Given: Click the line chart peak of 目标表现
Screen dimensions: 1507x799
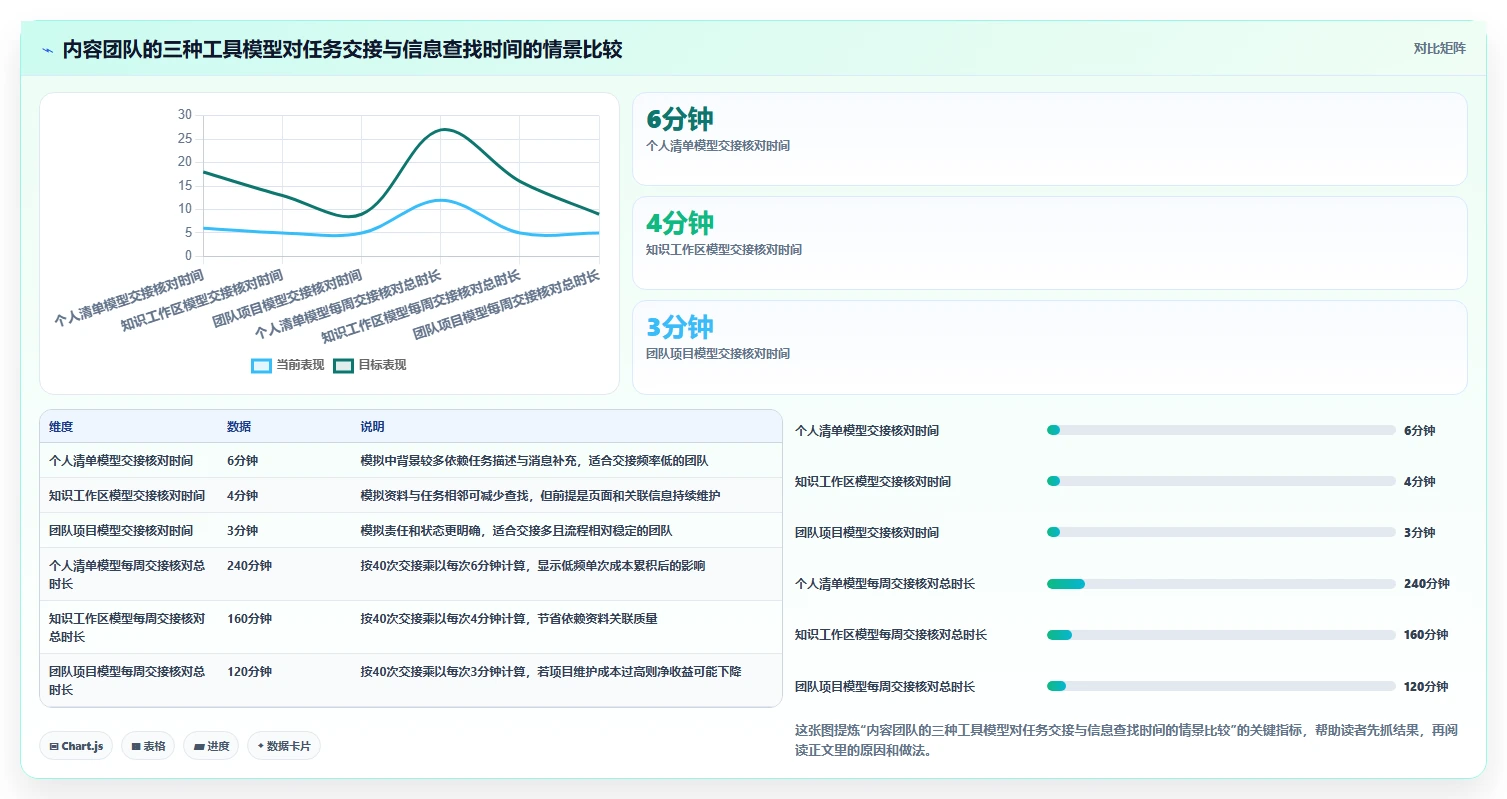Looking at the screenshot, I should [444, 129].
